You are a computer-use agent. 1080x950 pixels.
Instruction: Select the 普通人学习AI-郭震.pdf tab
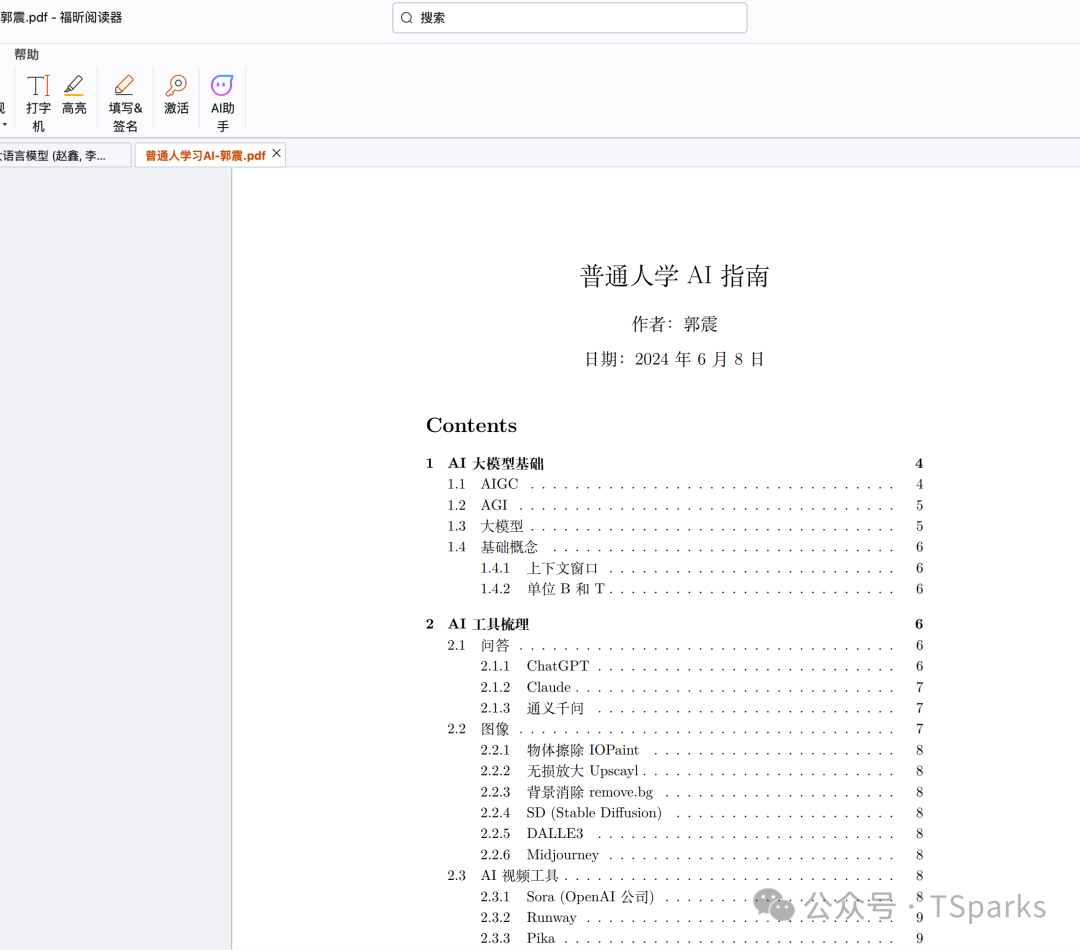[x=205, y=156]
